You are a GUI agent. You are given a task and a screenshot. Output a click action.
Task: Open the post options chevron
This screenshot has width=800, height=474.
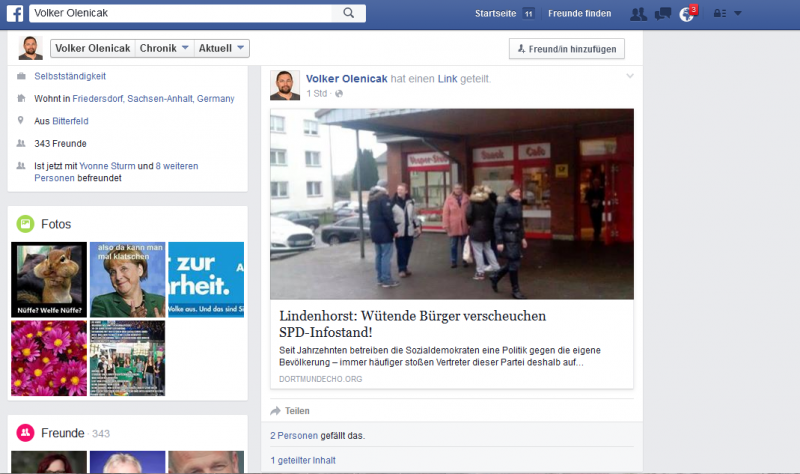(x=629, y=77)
